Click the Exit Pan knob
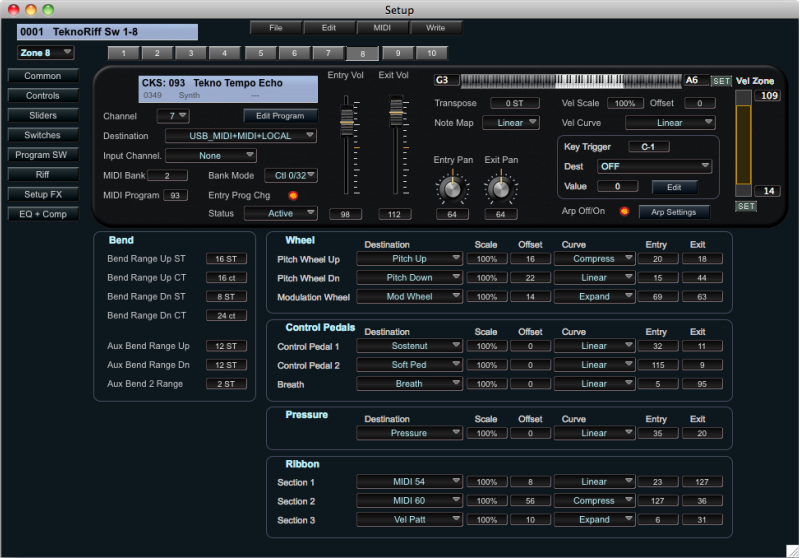The image size is (800, 558). (500, 187)
